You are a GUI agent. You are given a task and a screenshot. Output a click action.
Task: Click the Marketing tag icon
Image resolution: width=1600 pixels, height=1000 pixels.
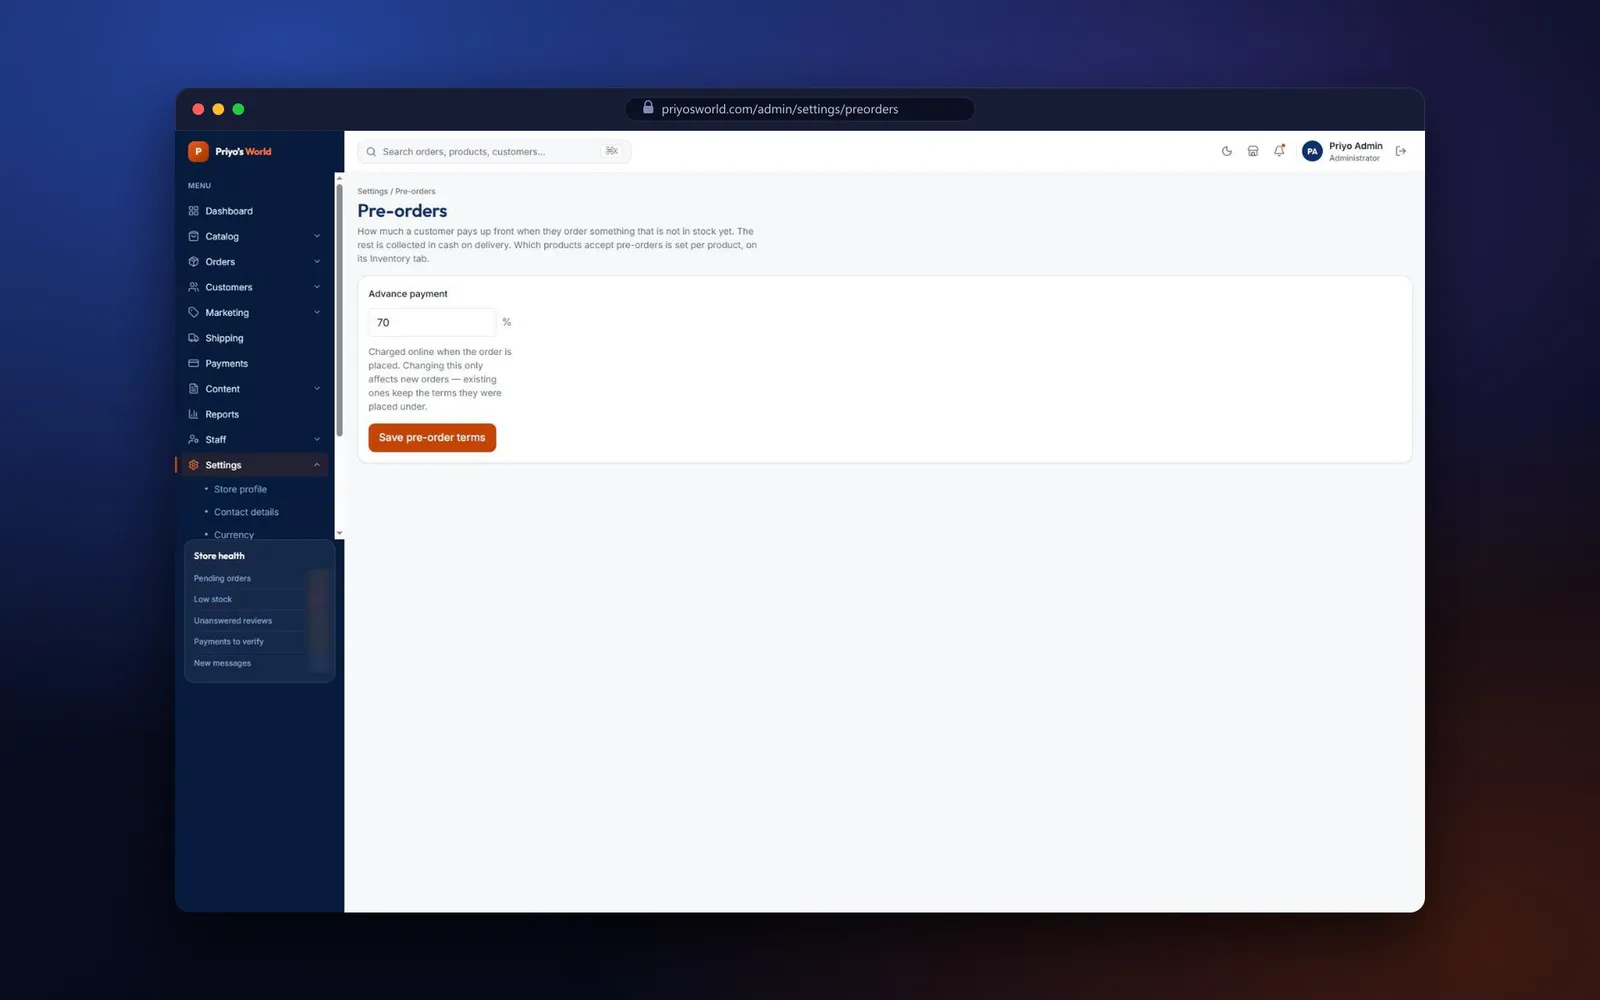(x=194, y=312)
